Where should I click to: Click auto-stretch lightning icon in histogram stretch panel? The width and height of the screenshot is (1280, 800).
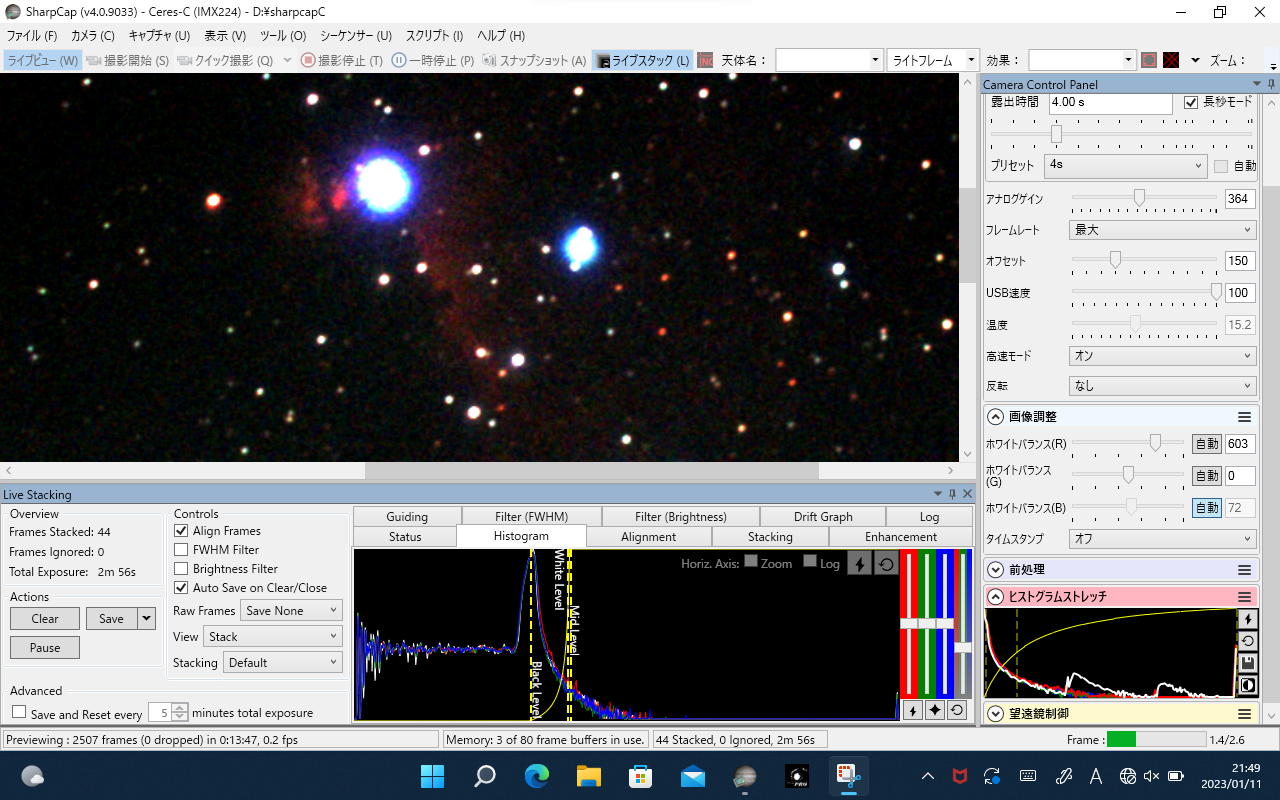coord(1247,619)
